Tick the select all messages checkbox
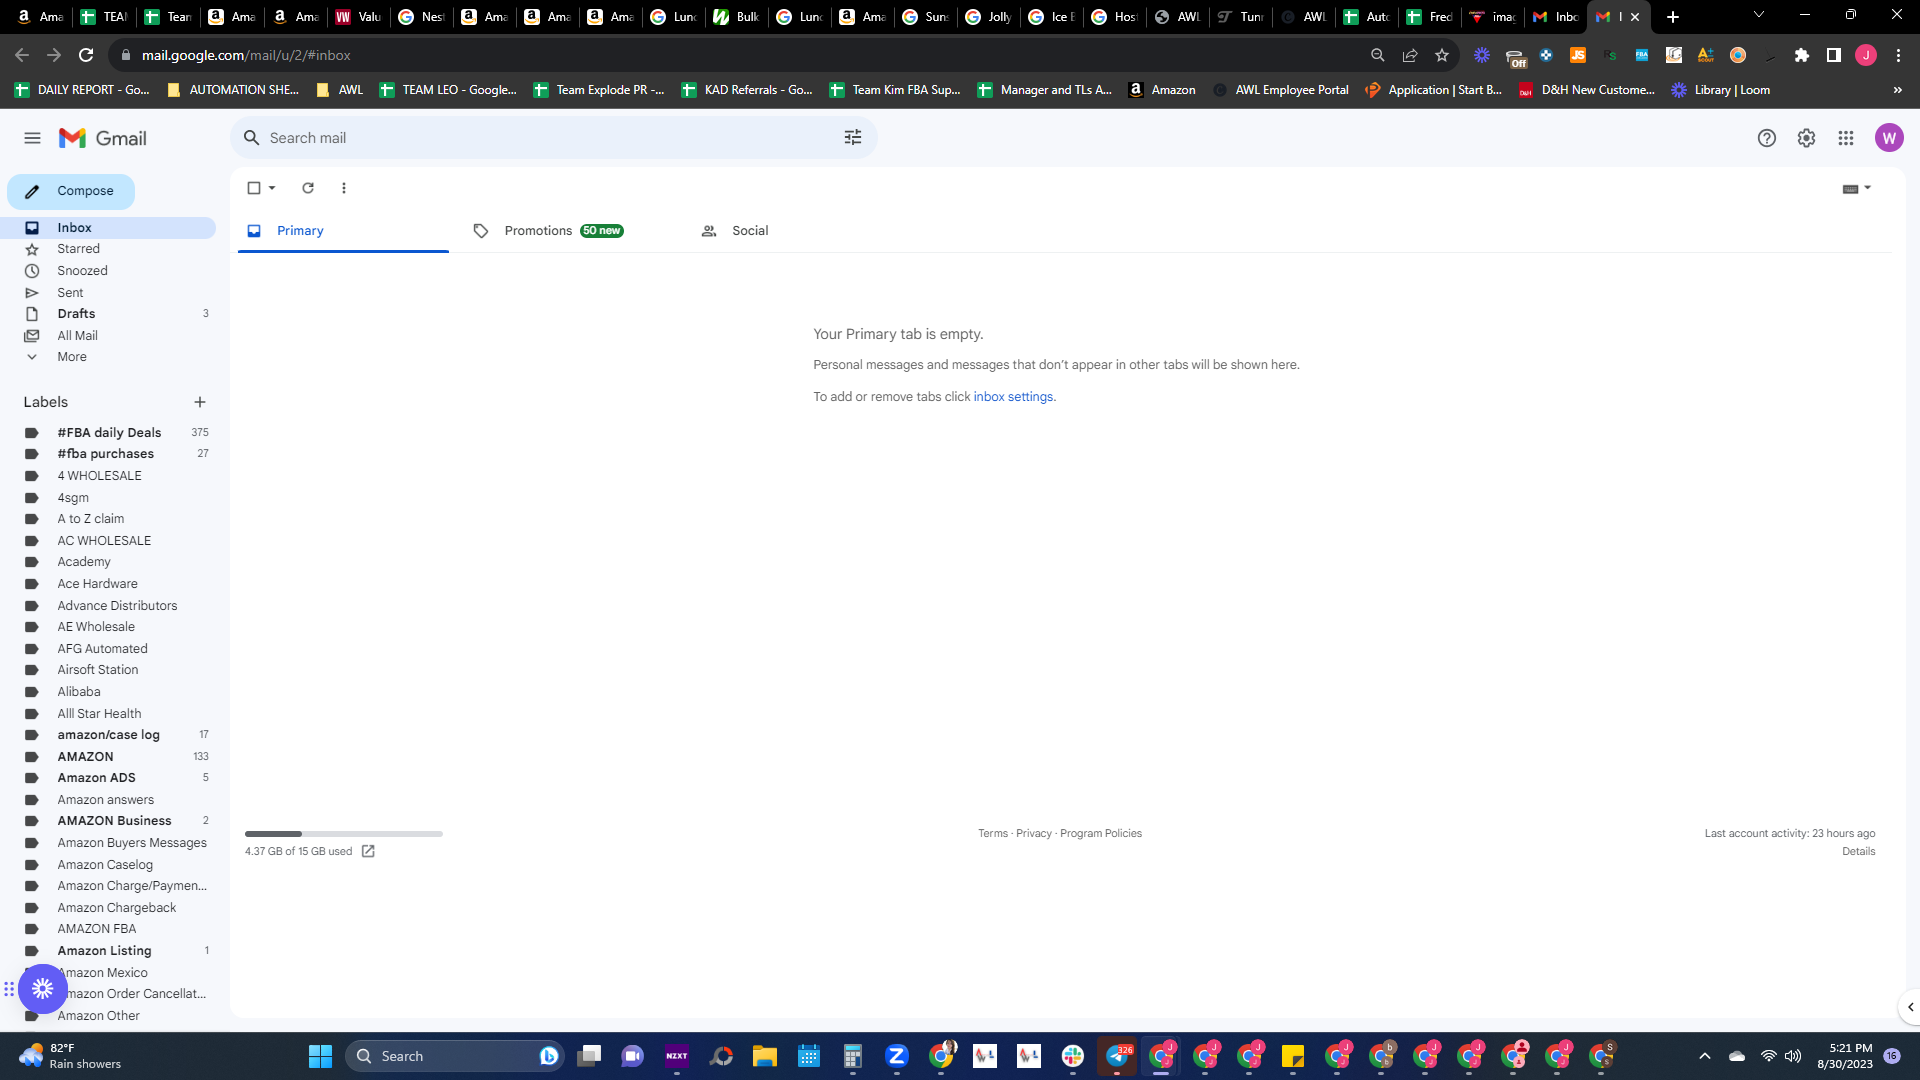Screen dimensions: 1920x1080 (x=254, y=188)
